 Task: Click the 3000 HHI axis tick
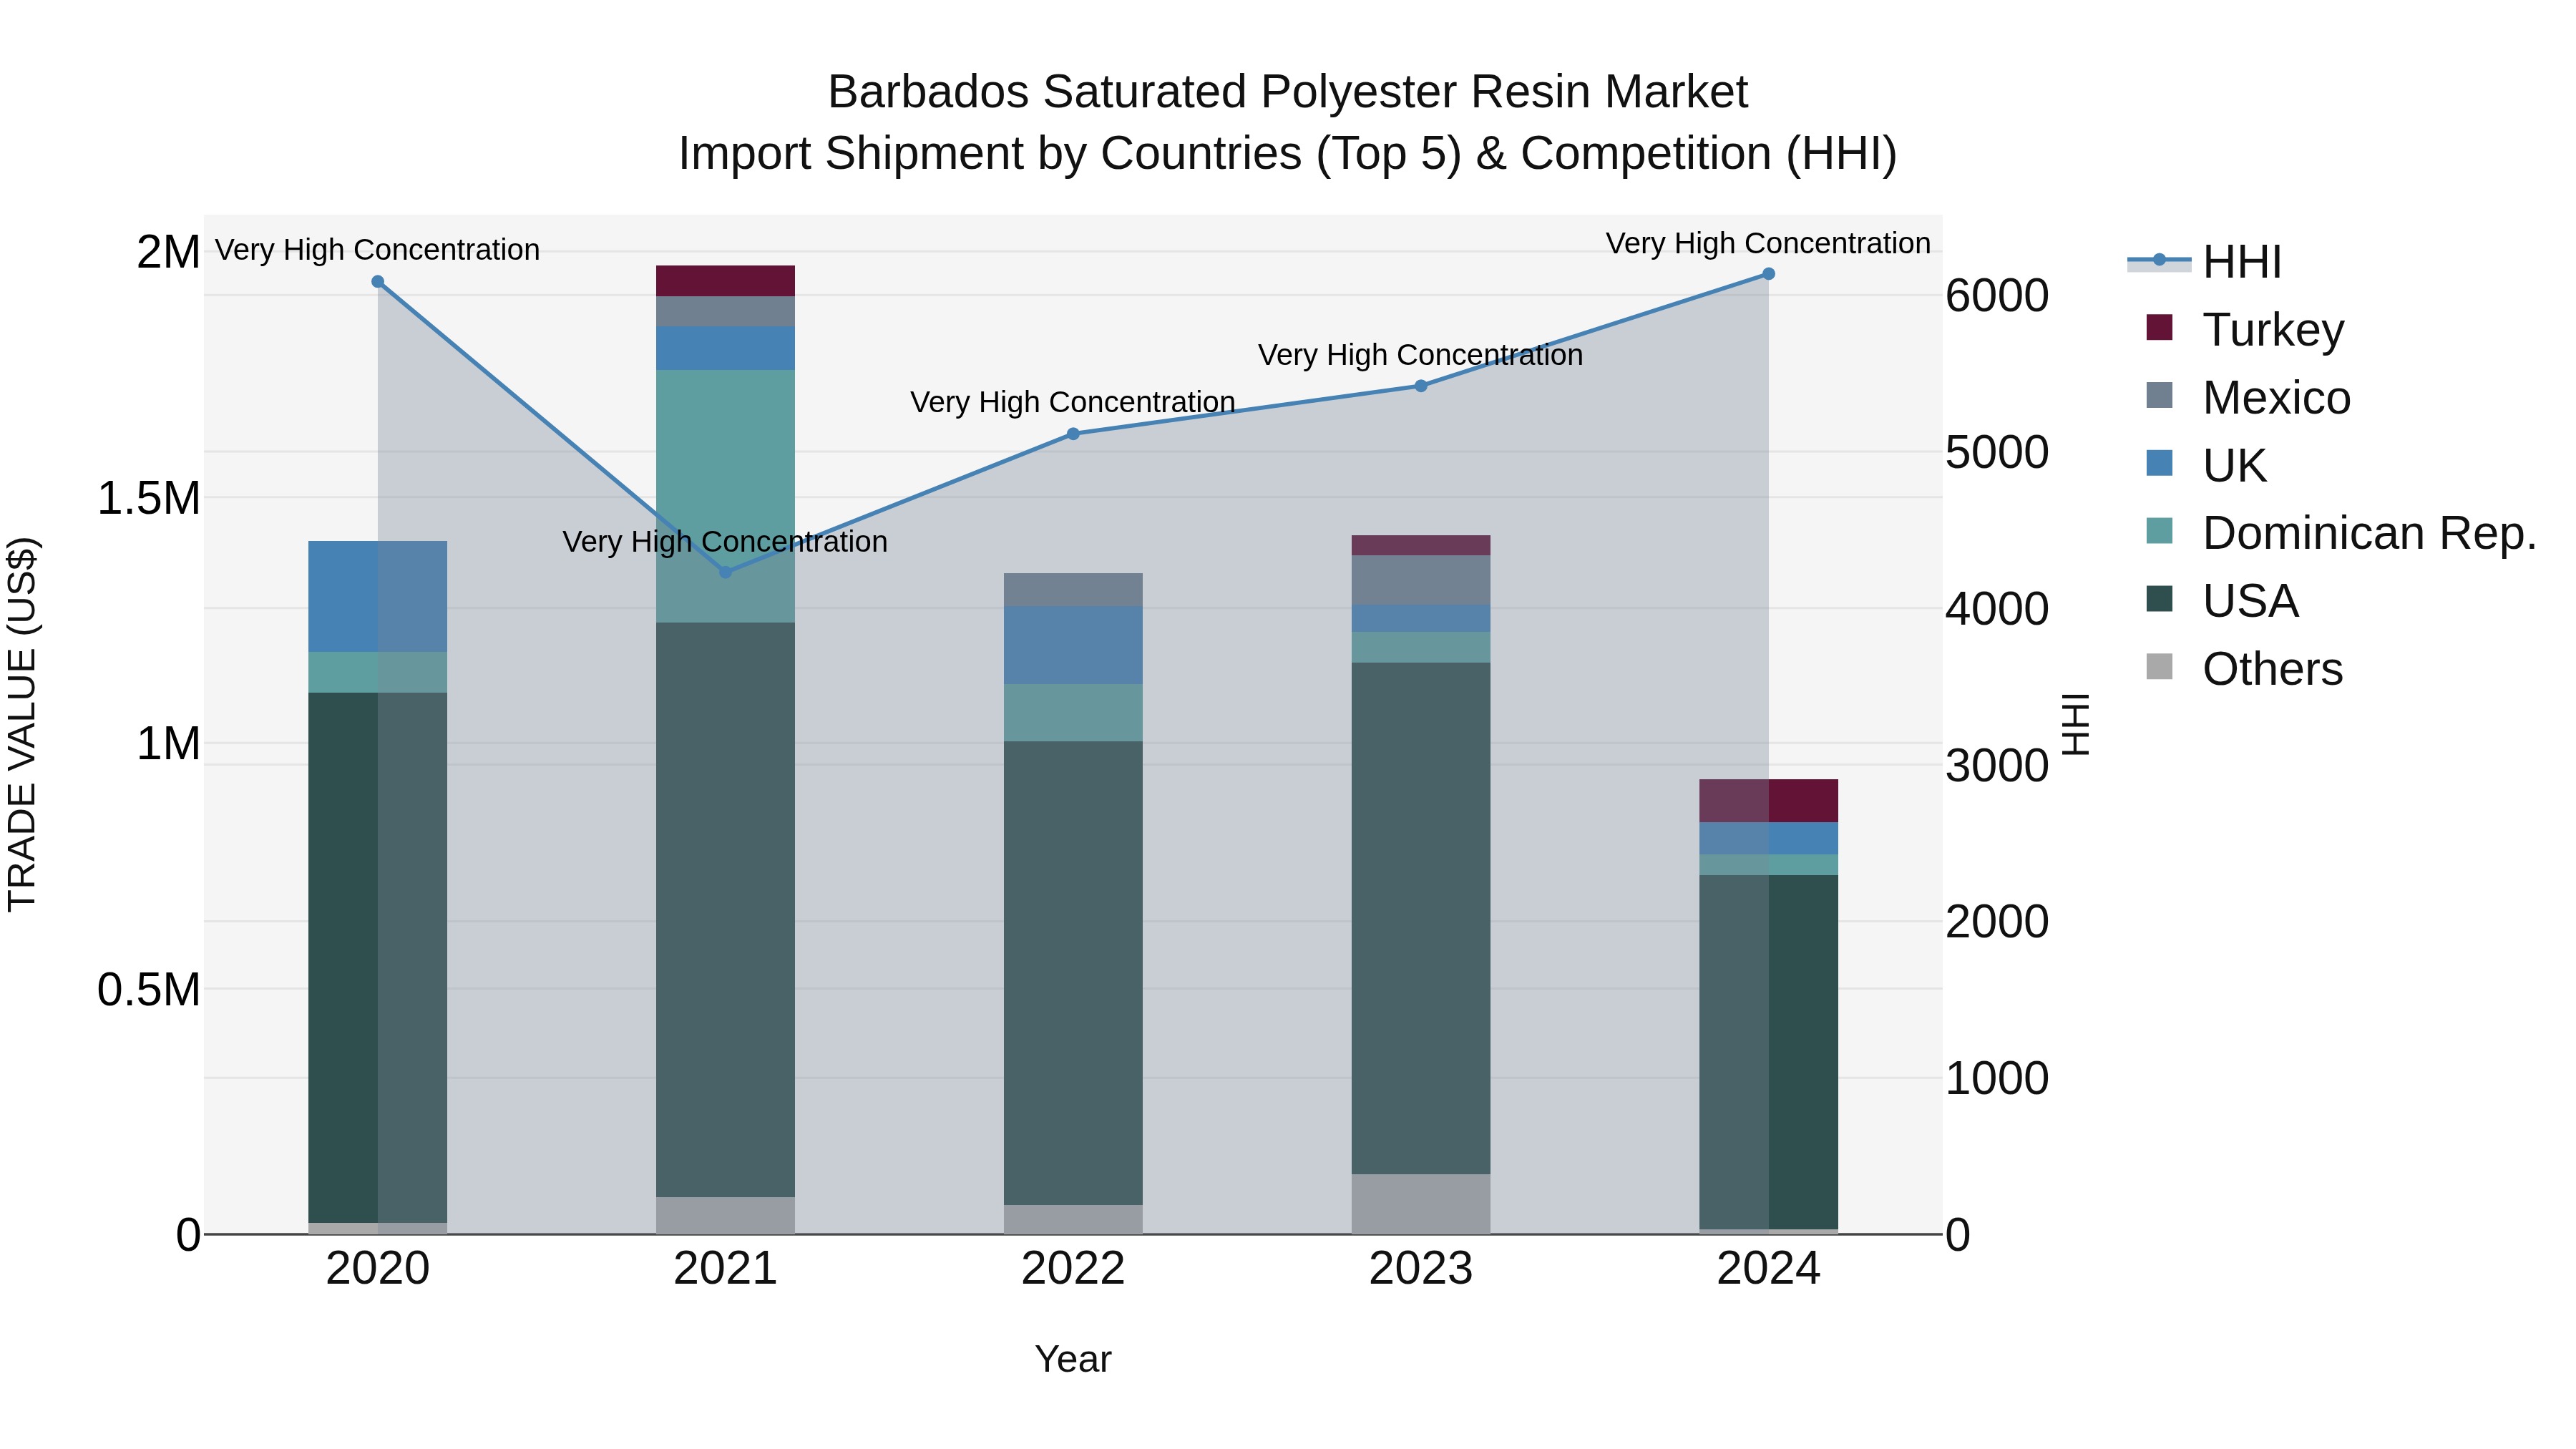pyautogui.click(x=1997, y=766)
